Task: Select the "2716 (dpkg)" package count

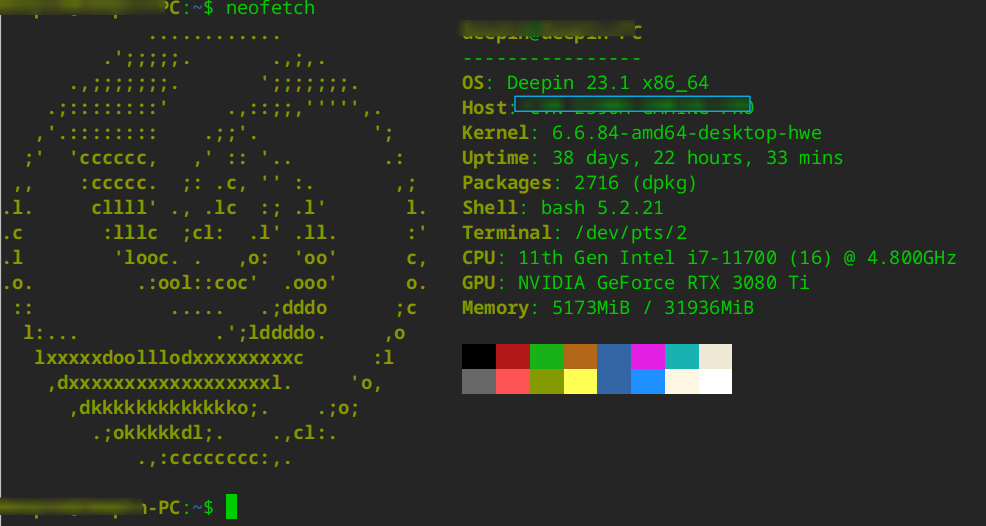Action: 636,182
